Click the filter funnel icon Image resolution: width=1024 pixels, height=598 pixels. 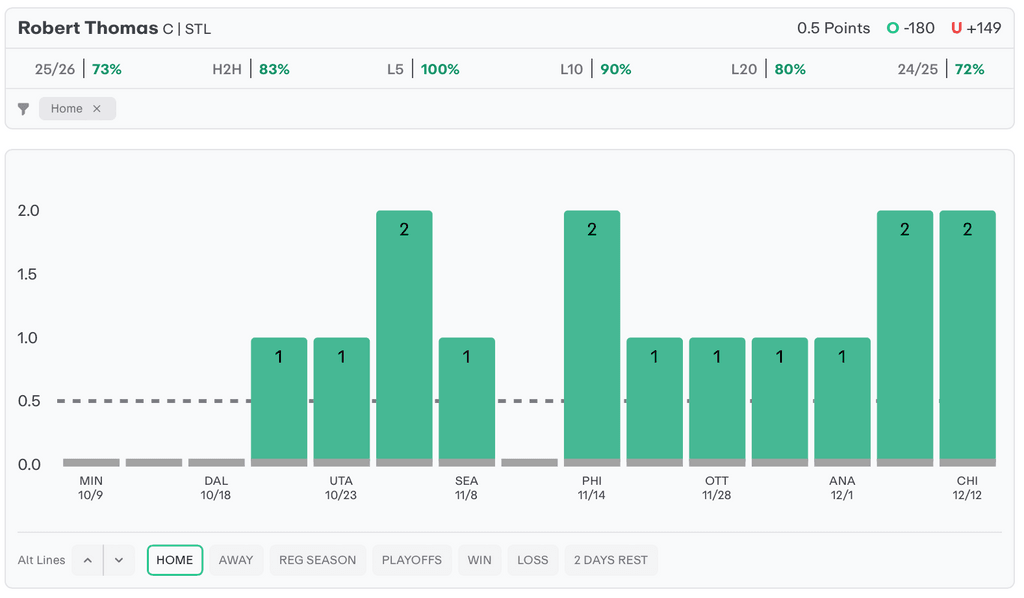(x=23, y=109)
